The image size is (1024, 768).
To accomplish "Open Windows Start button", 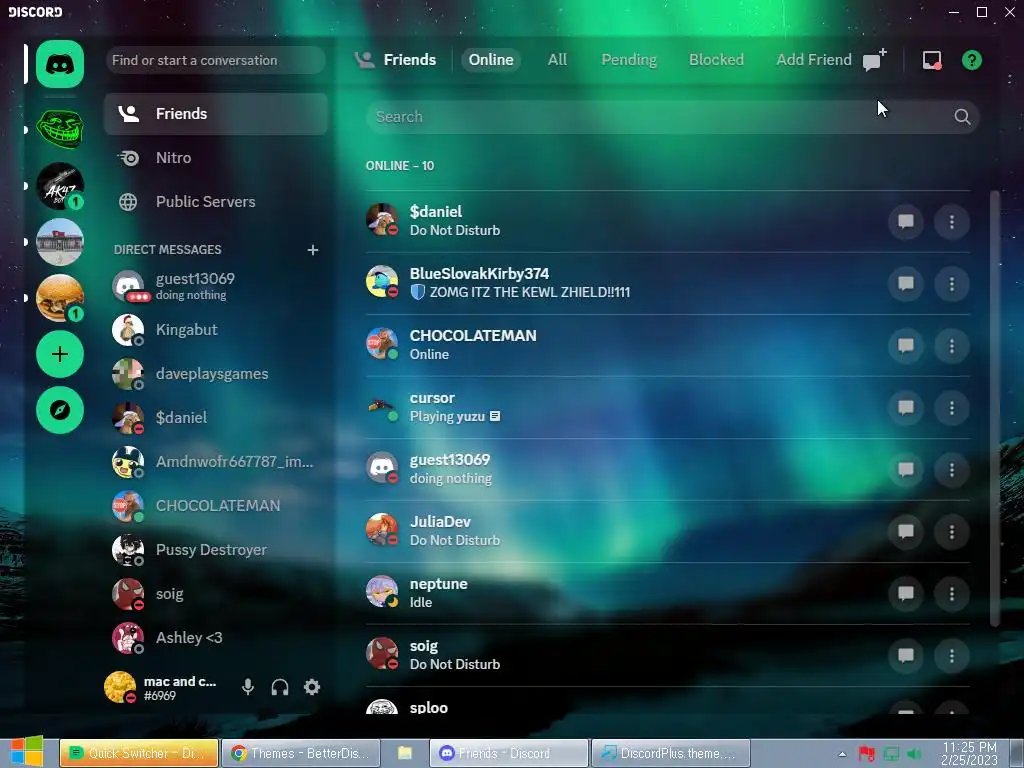I will pos(26,752).
